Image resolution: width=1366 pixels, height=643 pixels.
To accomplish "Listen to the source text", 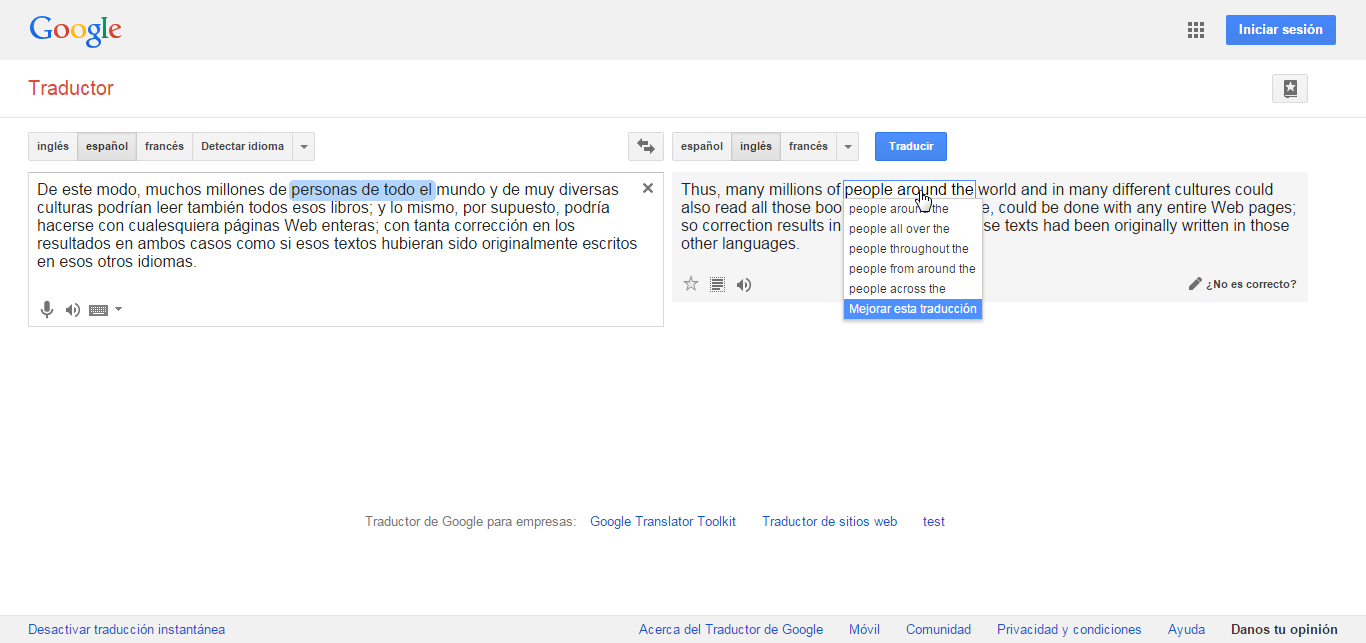I will click(72, 310).
